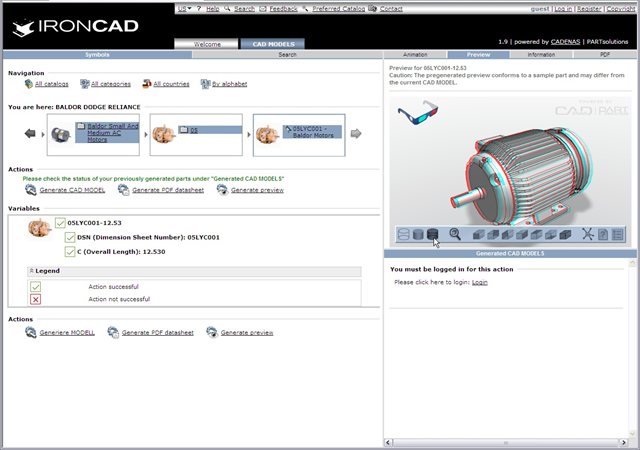Click the horizontal scrollbar right arrow
Image resolution: width=640 pixels, height=450 pixels.
point(623,443)
